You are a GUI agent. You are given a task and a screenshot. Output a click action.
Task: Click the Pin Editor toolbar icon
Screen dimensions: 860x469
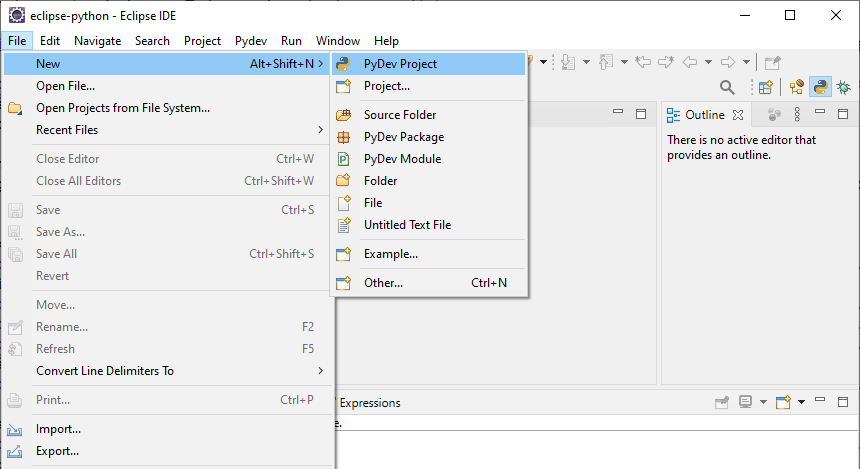[772, 63]
